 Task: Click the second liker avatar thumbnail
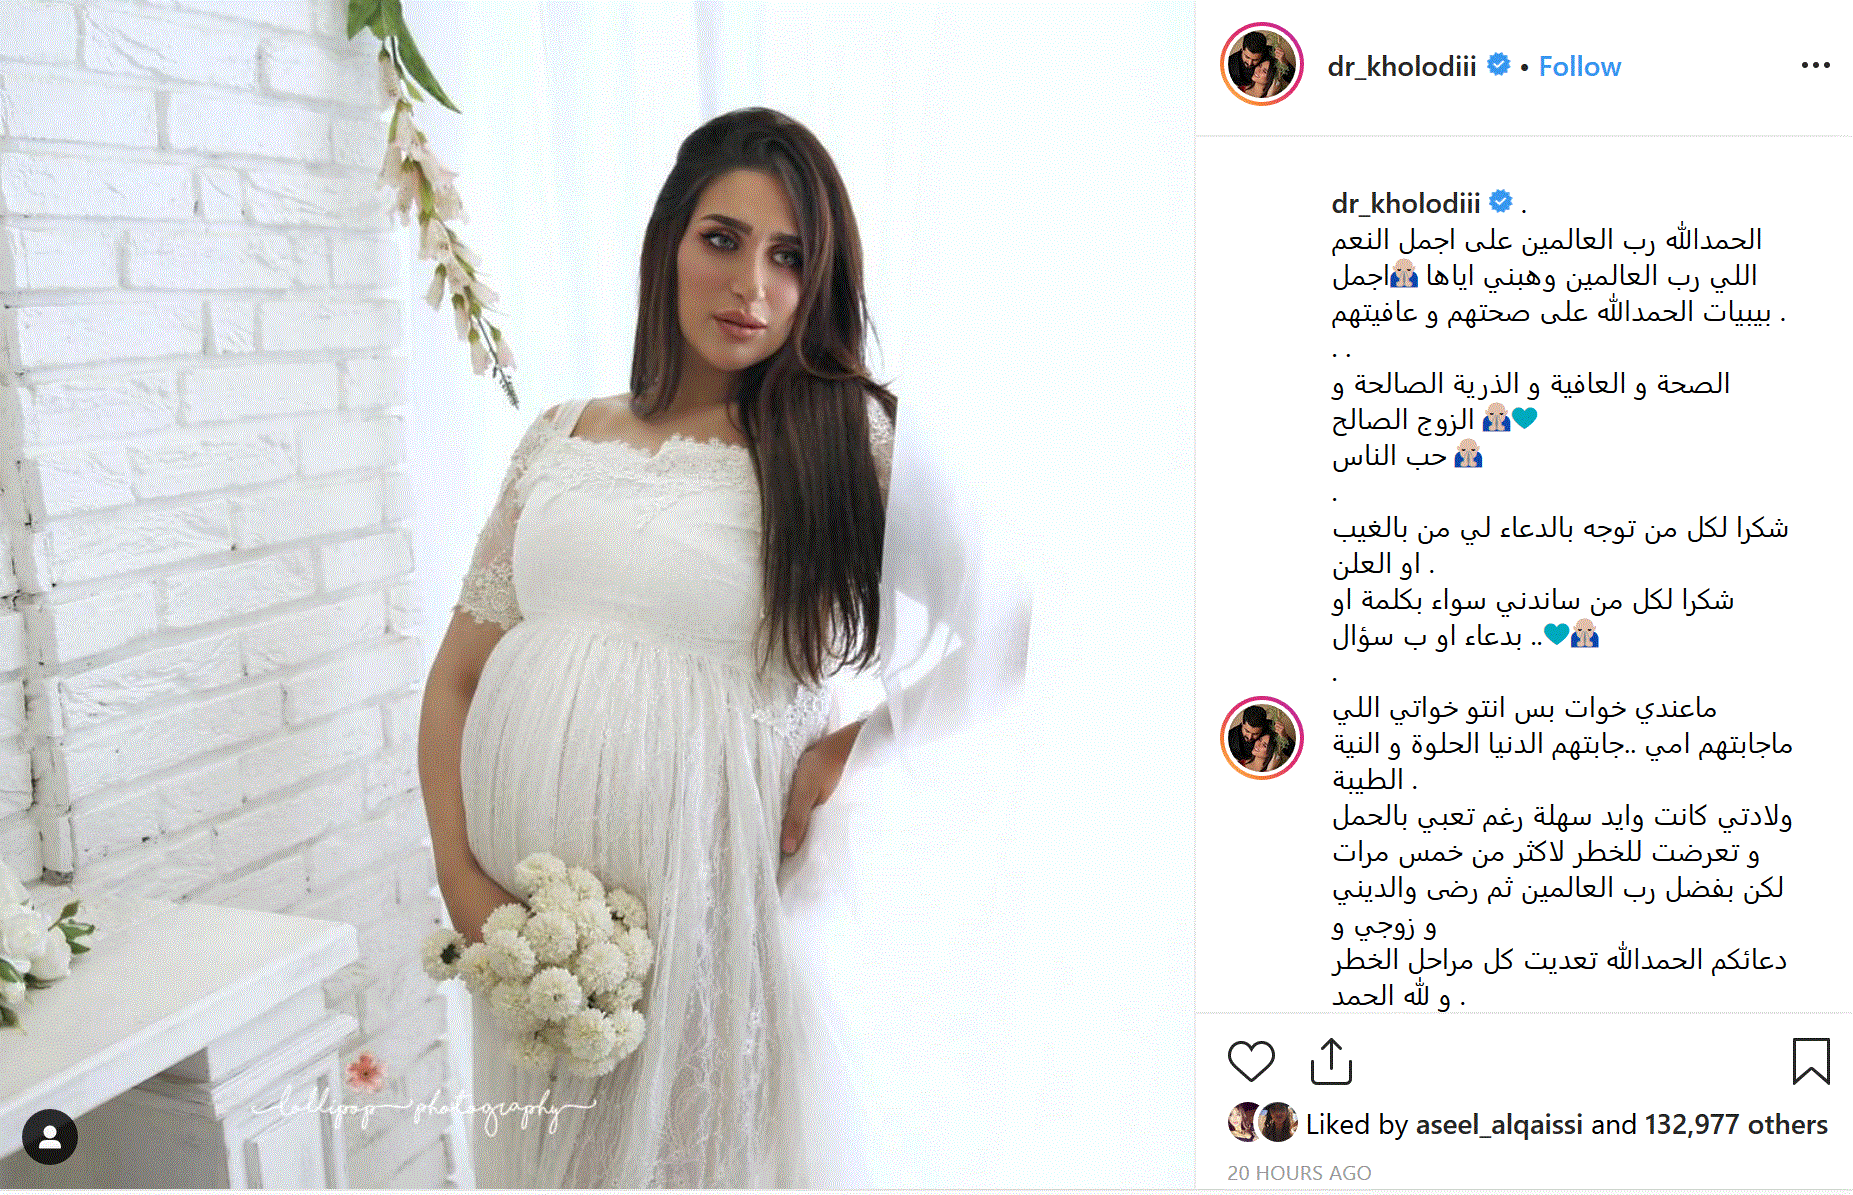[x=1278, y=1123]
